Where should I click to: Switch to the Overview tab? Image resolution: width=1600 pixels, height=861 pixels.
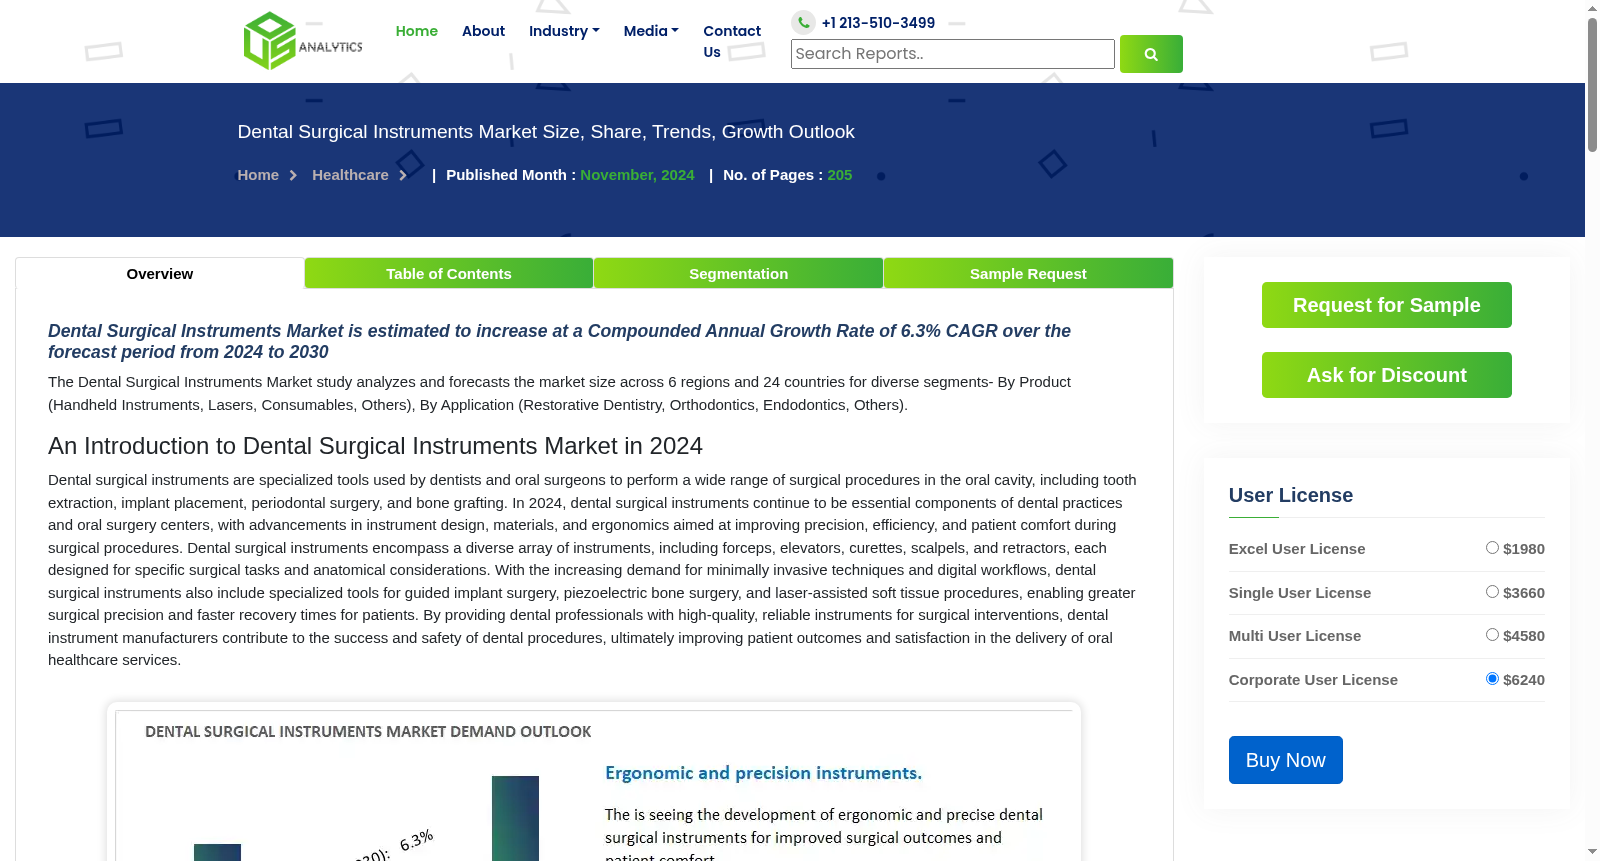(160, 274)
